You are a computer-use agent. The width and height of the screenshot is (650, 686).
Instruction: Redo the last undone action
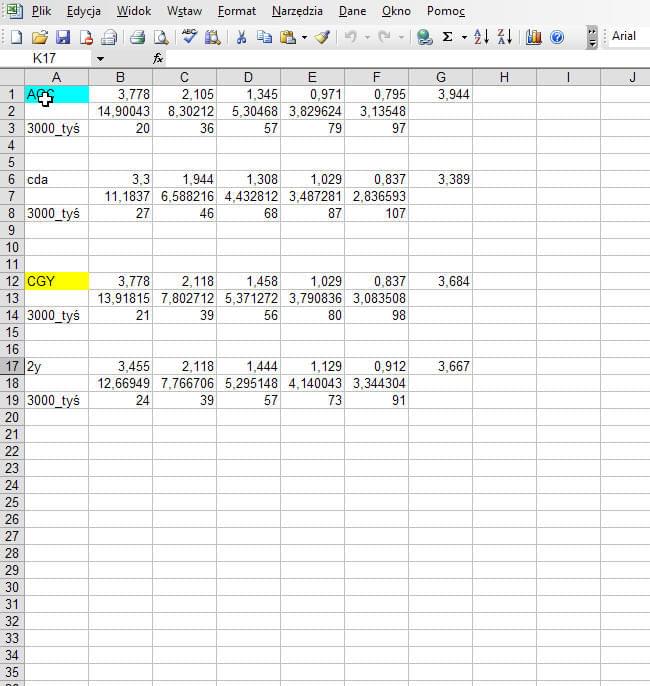pyautogui.click(x=384, y=37)
